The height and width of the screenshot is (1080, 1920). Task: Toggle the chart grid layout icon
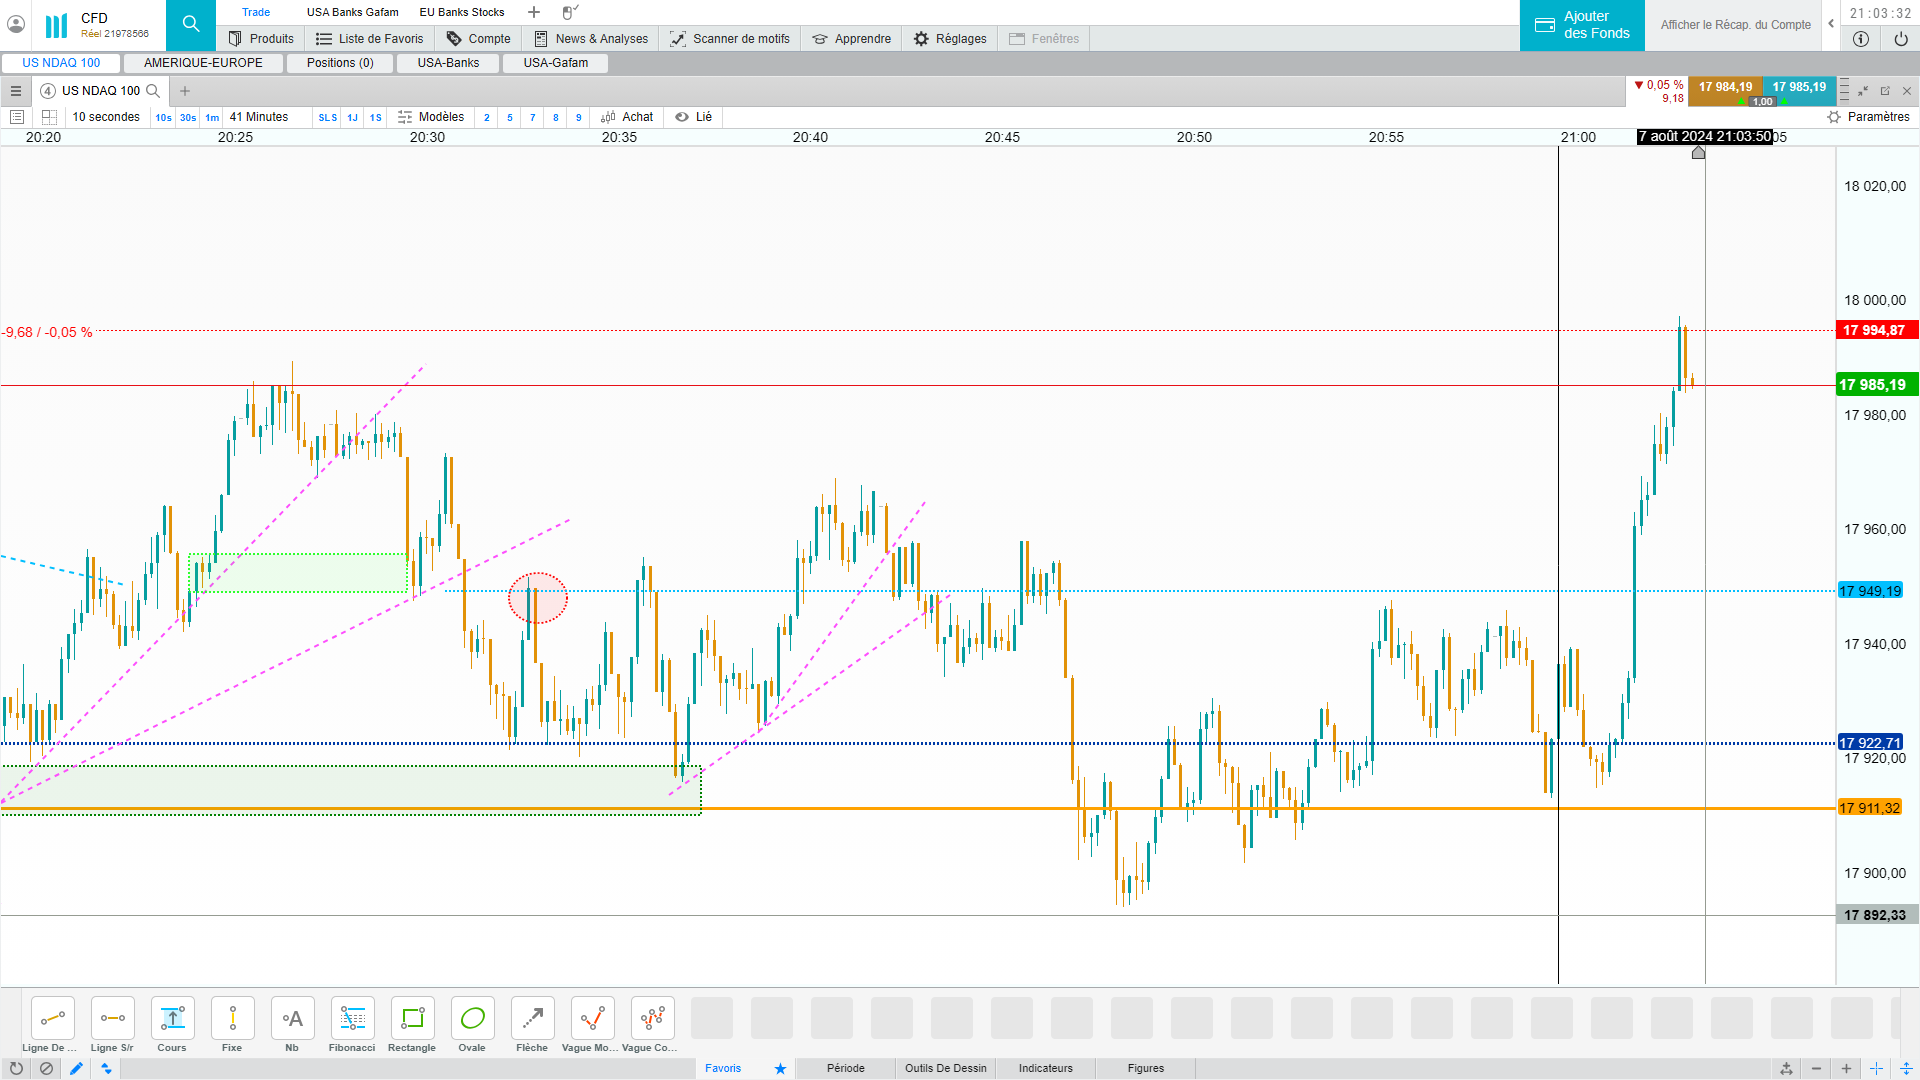tap(49, 117)
